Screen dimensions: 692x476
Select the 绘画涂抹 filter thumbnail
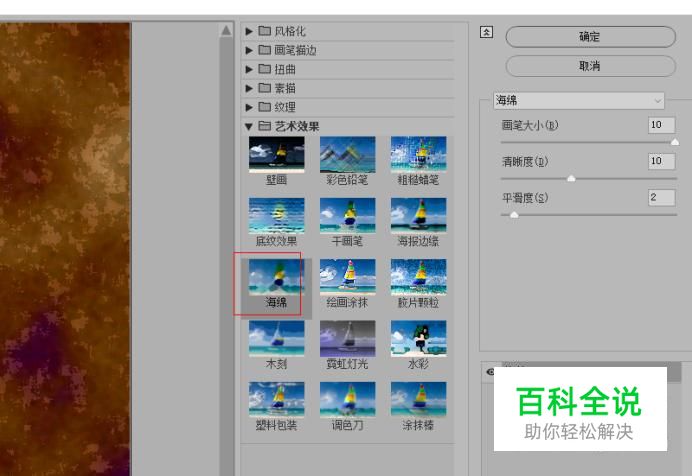coord(347,277)
